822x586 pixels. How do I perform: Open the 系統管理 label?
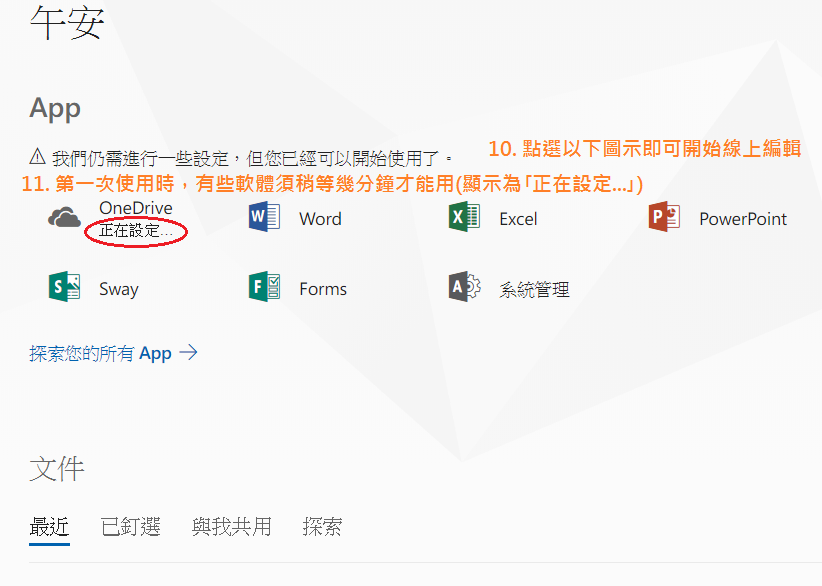click(534, 289)
